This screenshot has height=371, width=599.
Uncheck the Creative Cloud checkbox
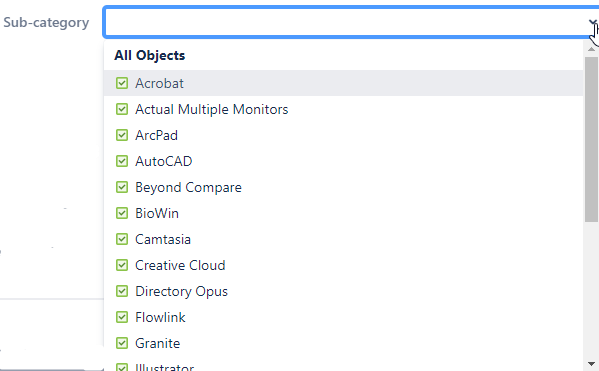tap(122, 265)
